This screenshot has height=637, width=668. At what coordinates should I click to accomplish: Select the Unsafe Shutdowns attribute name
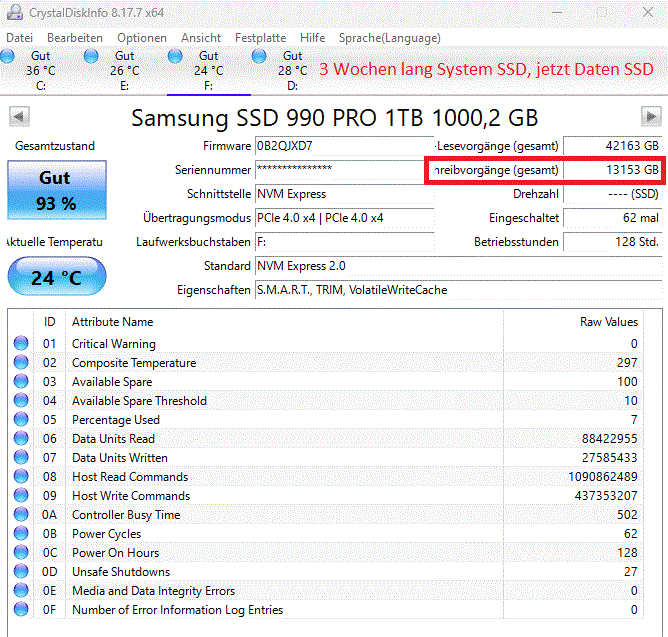pos(121,572)
